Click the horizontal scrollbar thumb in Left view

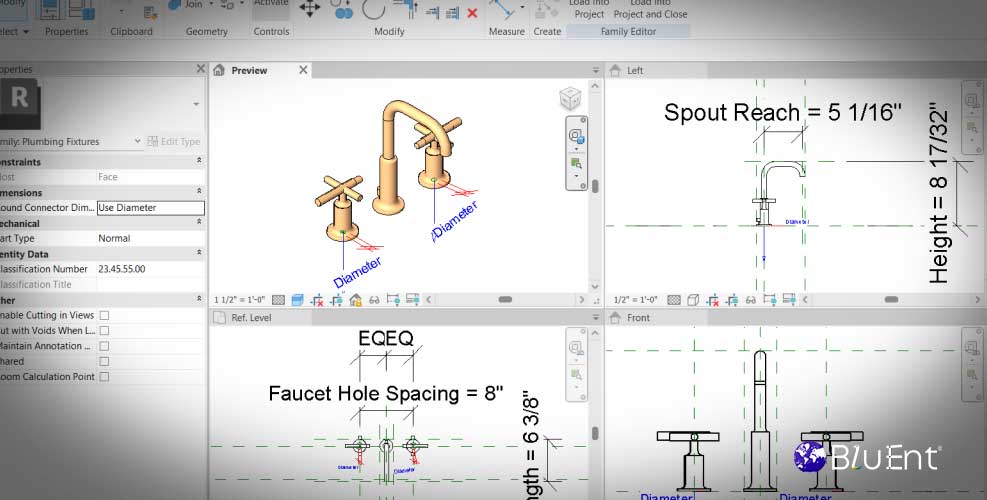pos(891,300)
